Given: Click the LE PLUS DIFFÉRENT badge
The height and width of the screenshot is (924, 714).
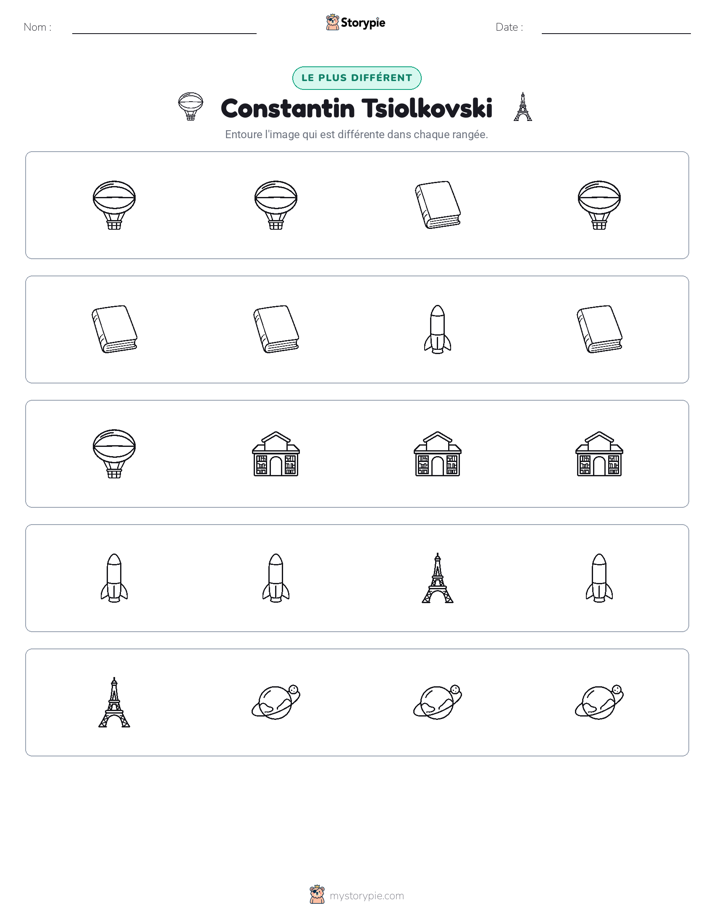Looking at the screenshot, I should 357,78.
